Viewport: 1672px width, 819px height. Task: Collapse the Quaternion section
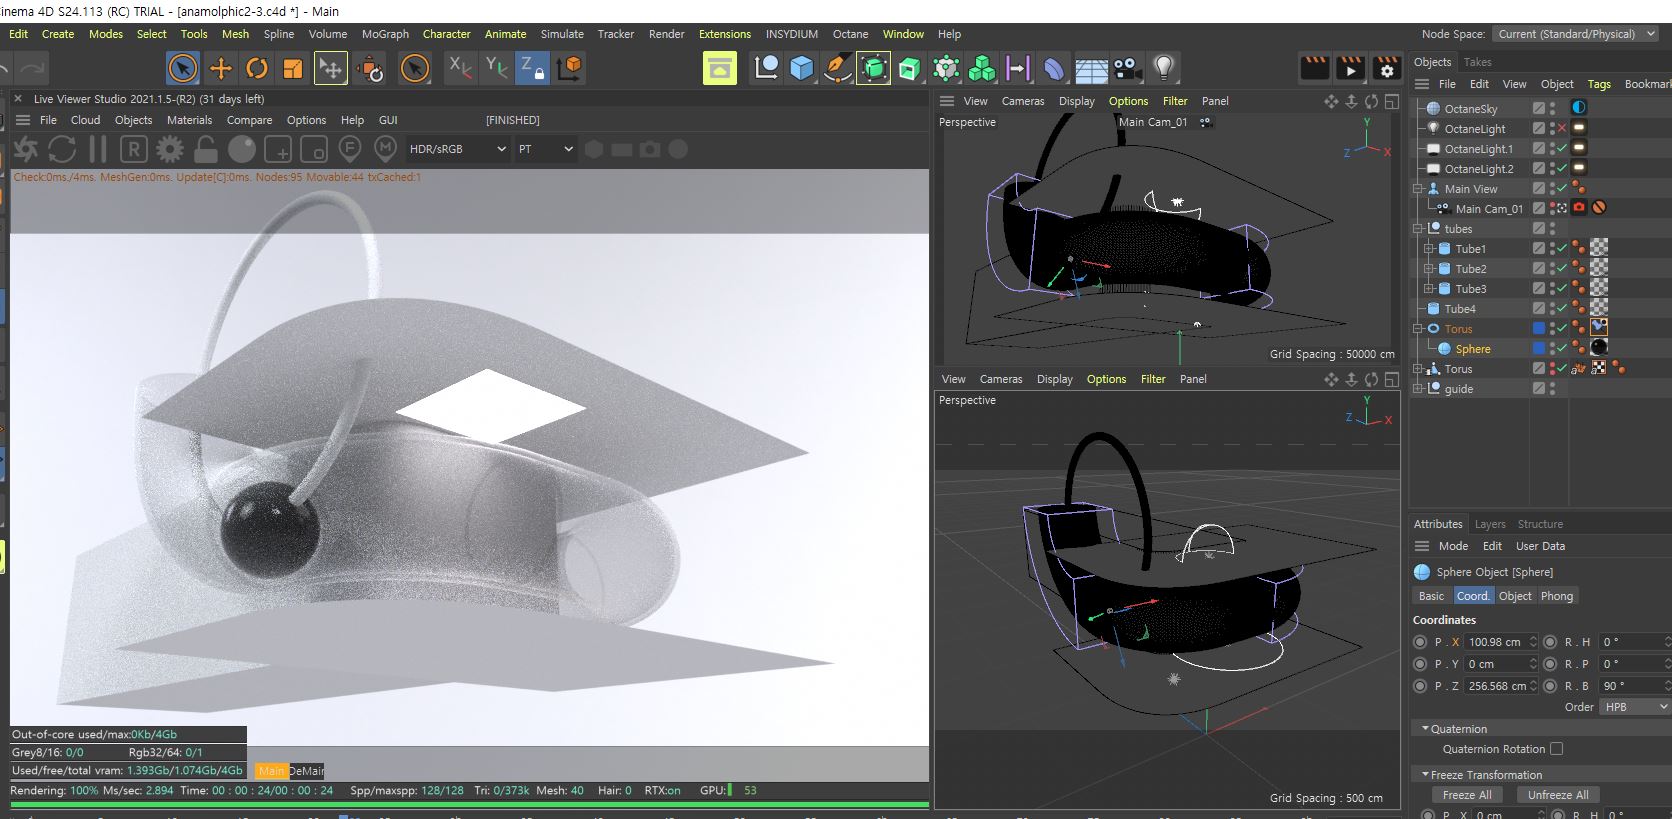(x=1425, y=729)
